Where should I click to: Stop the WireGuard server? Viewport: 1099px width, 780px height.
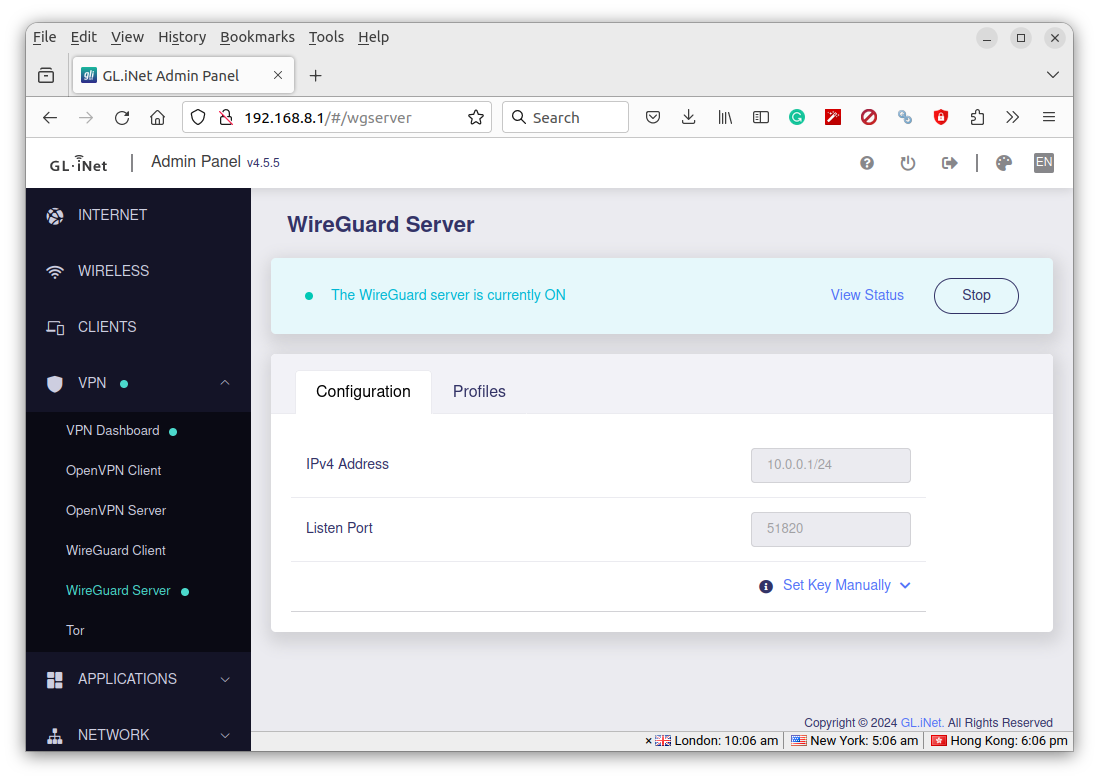click(976, 296)
